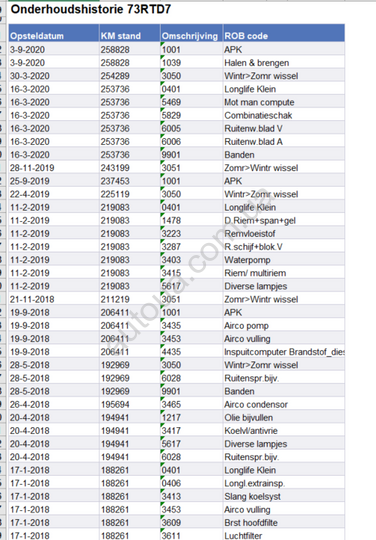376x540 pixels.
Task: Select the code cell '1217'
Action: click(191, 417)
